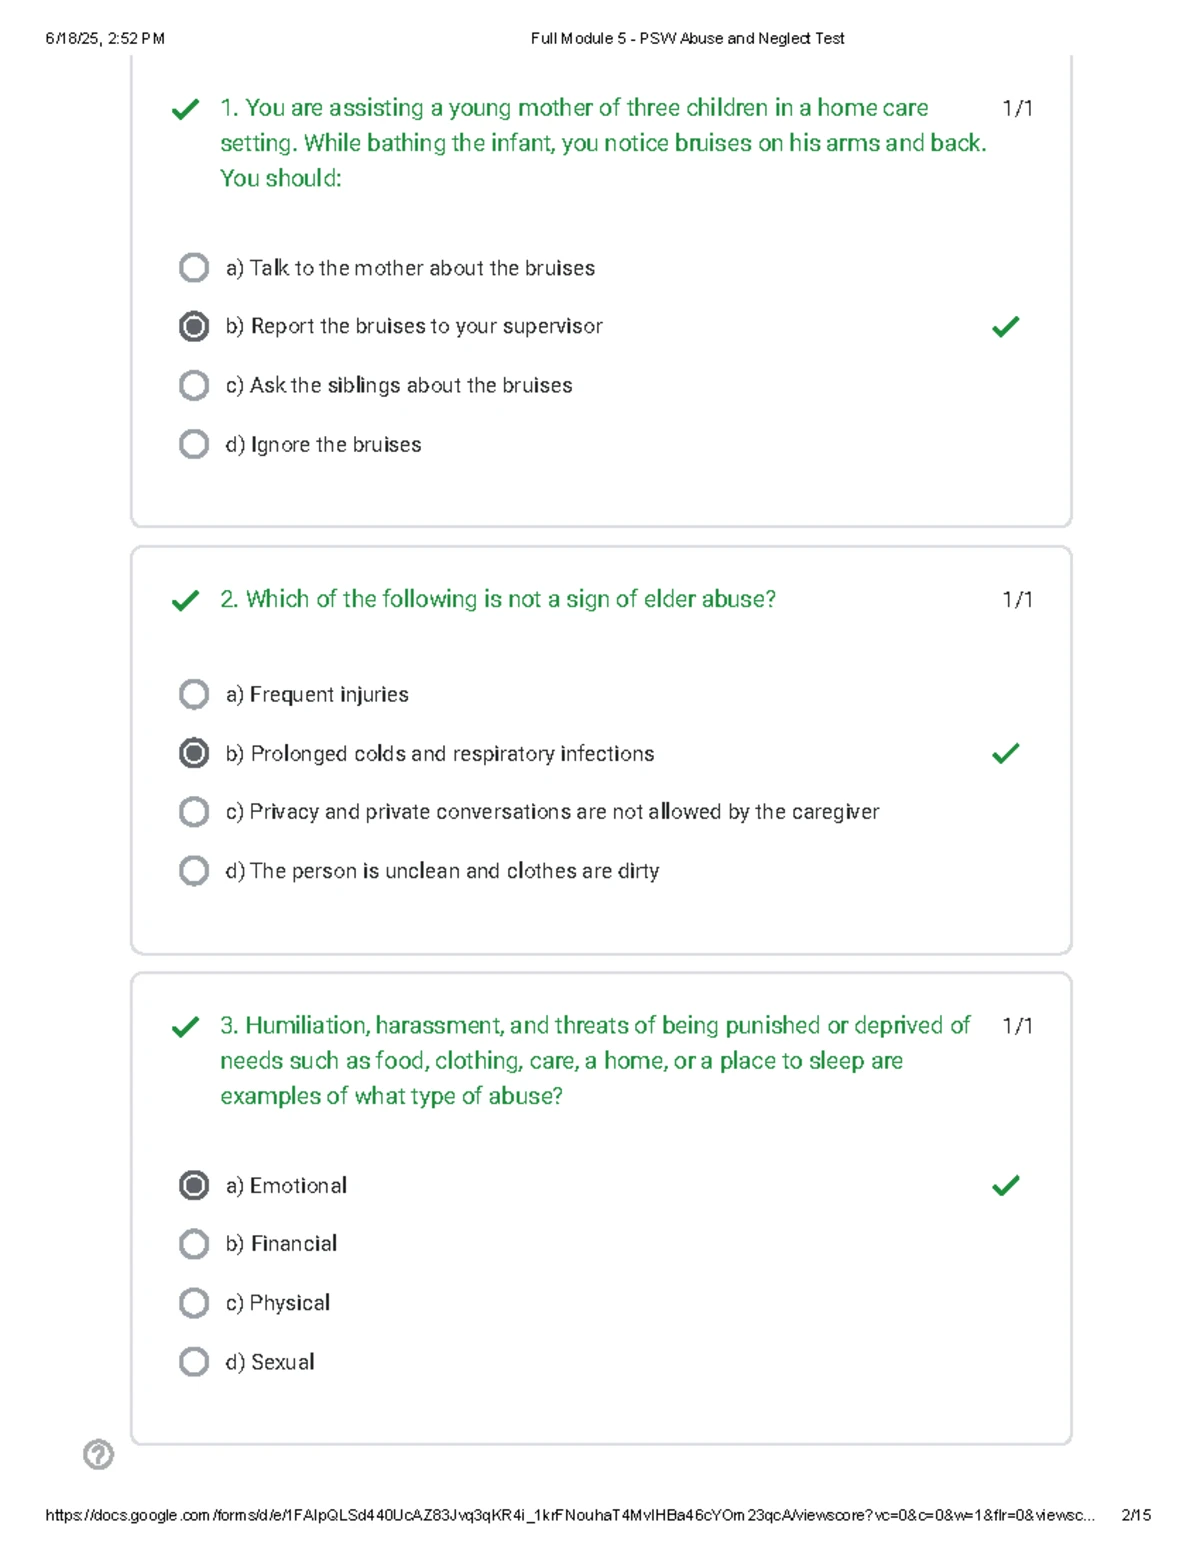Click correct-answer checkmark next to Prolonged colds option
The width and height of the screenshot is (1200, 1553).
click(1005, 753)
